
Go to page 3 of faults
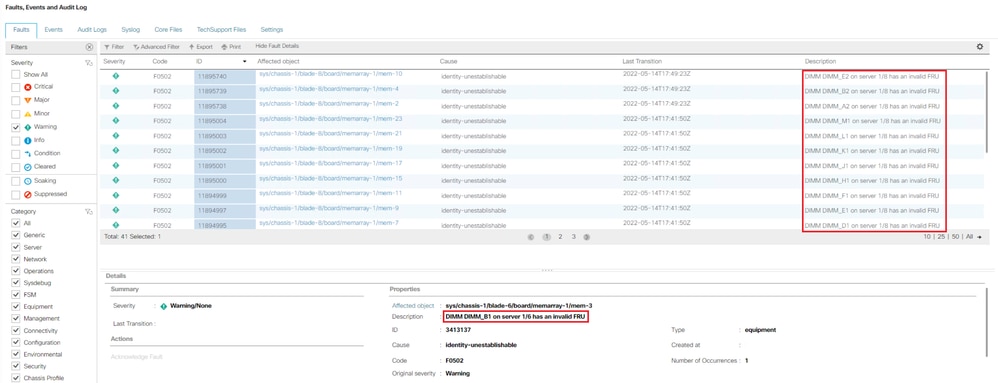(573, 237)
